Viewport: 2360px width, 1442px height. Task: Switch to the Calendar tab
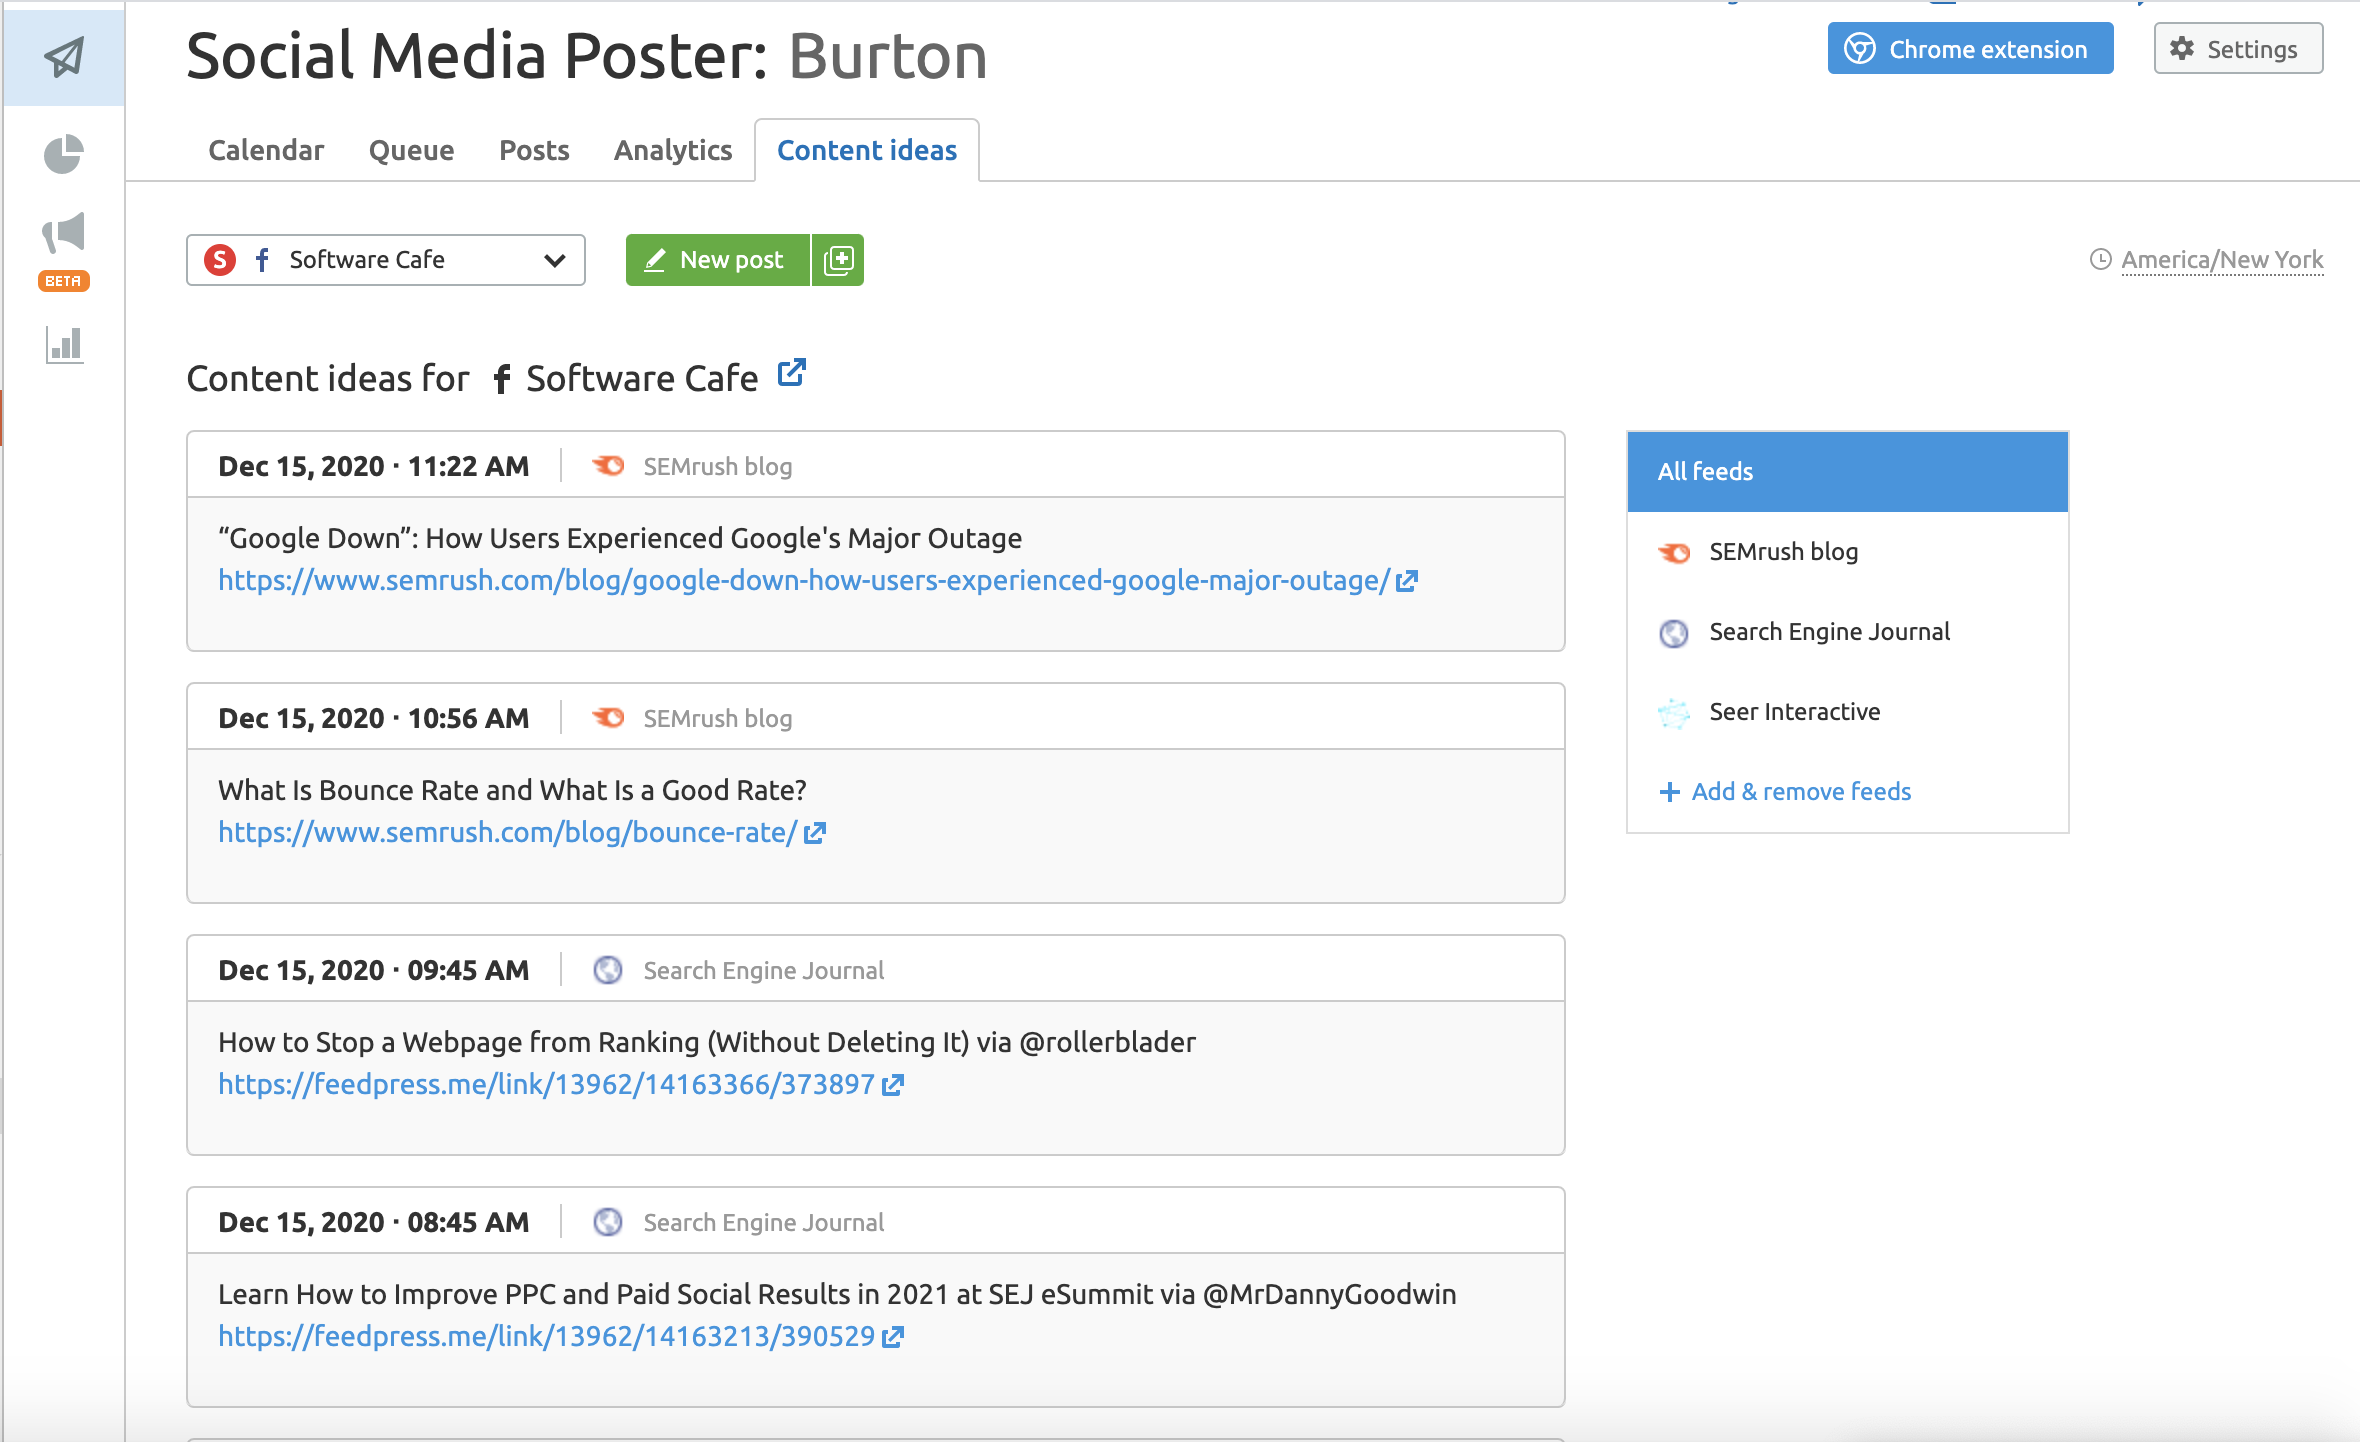(x=266, y=150)
